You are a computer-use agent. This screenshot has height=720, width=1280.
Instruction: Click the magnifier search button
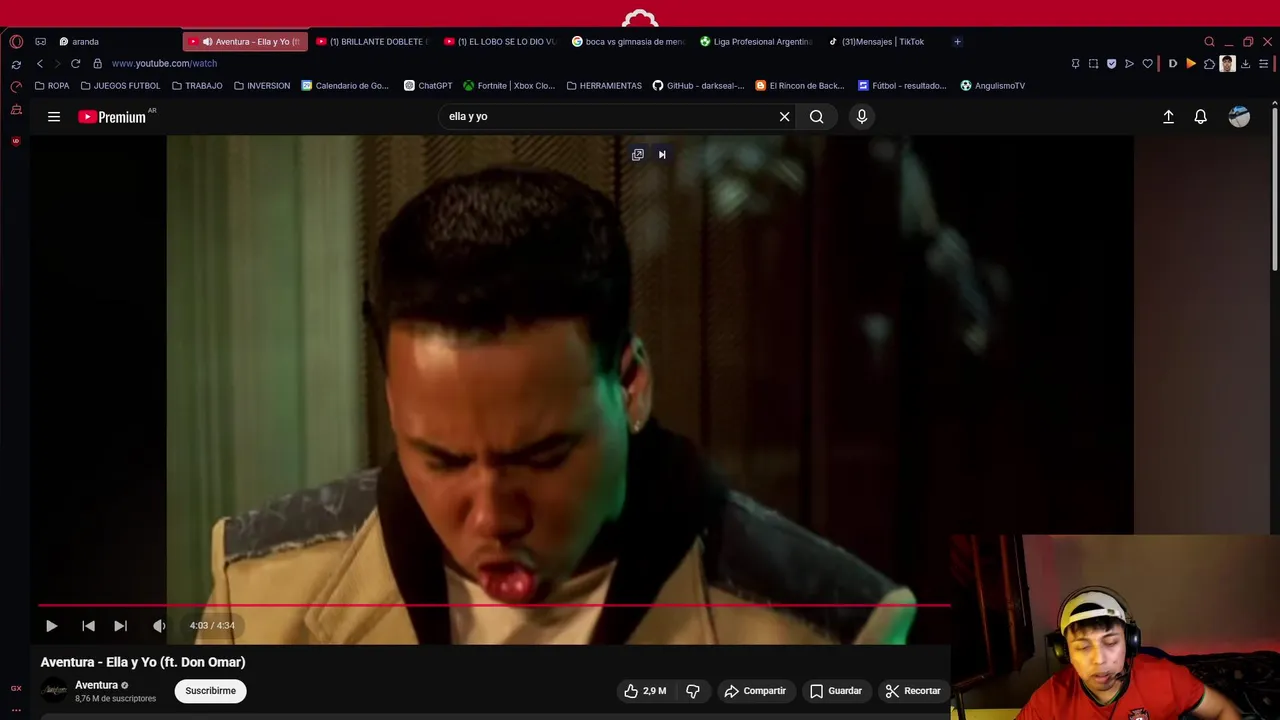(817, 117)
